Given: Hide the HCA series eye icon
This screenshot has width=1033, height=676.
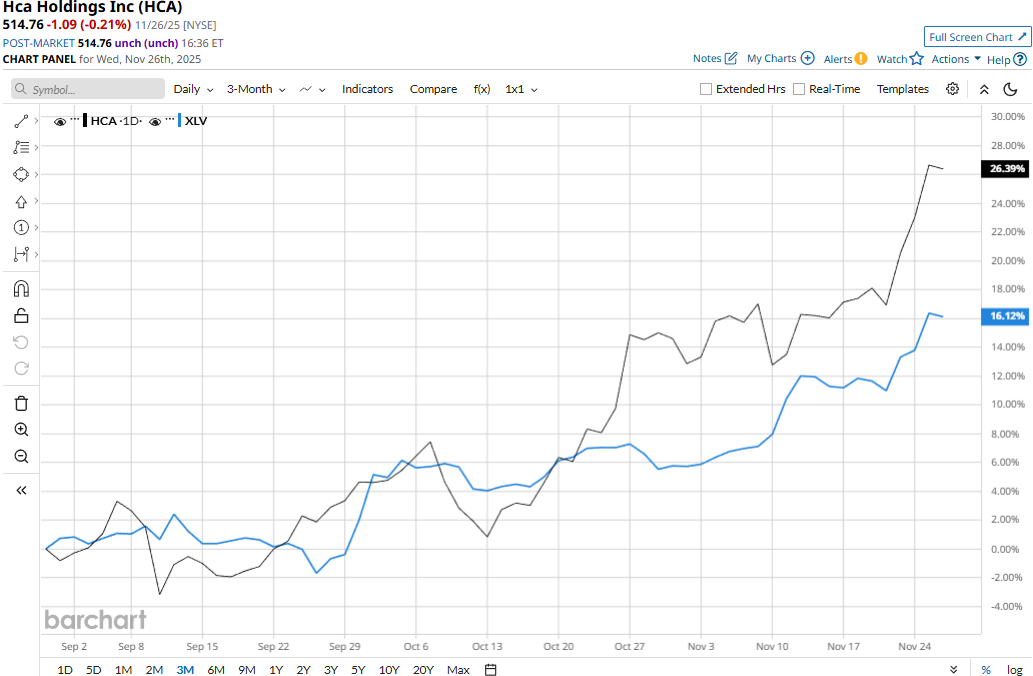Looking at the screenshot, I should point(60,122).
